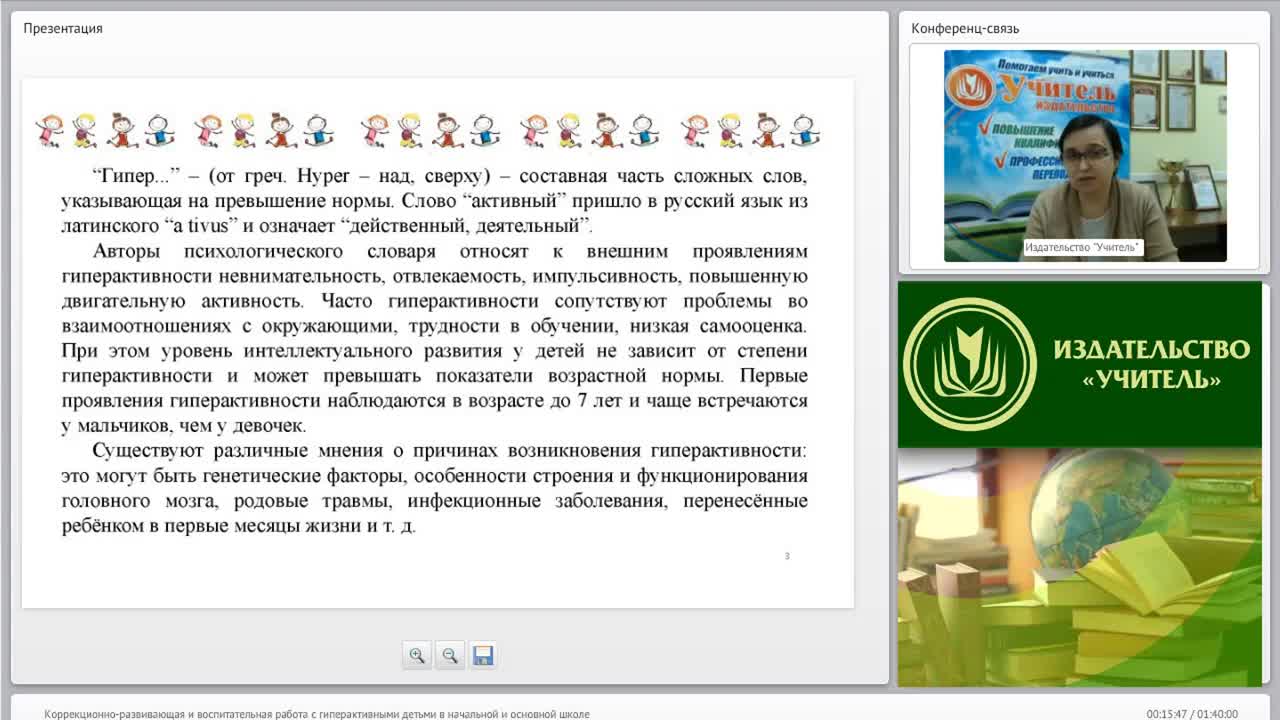Click the 00:15:47 / 01:40:00 time indicator
The width and height of the screenshot is (1280, 720).
1192,713
